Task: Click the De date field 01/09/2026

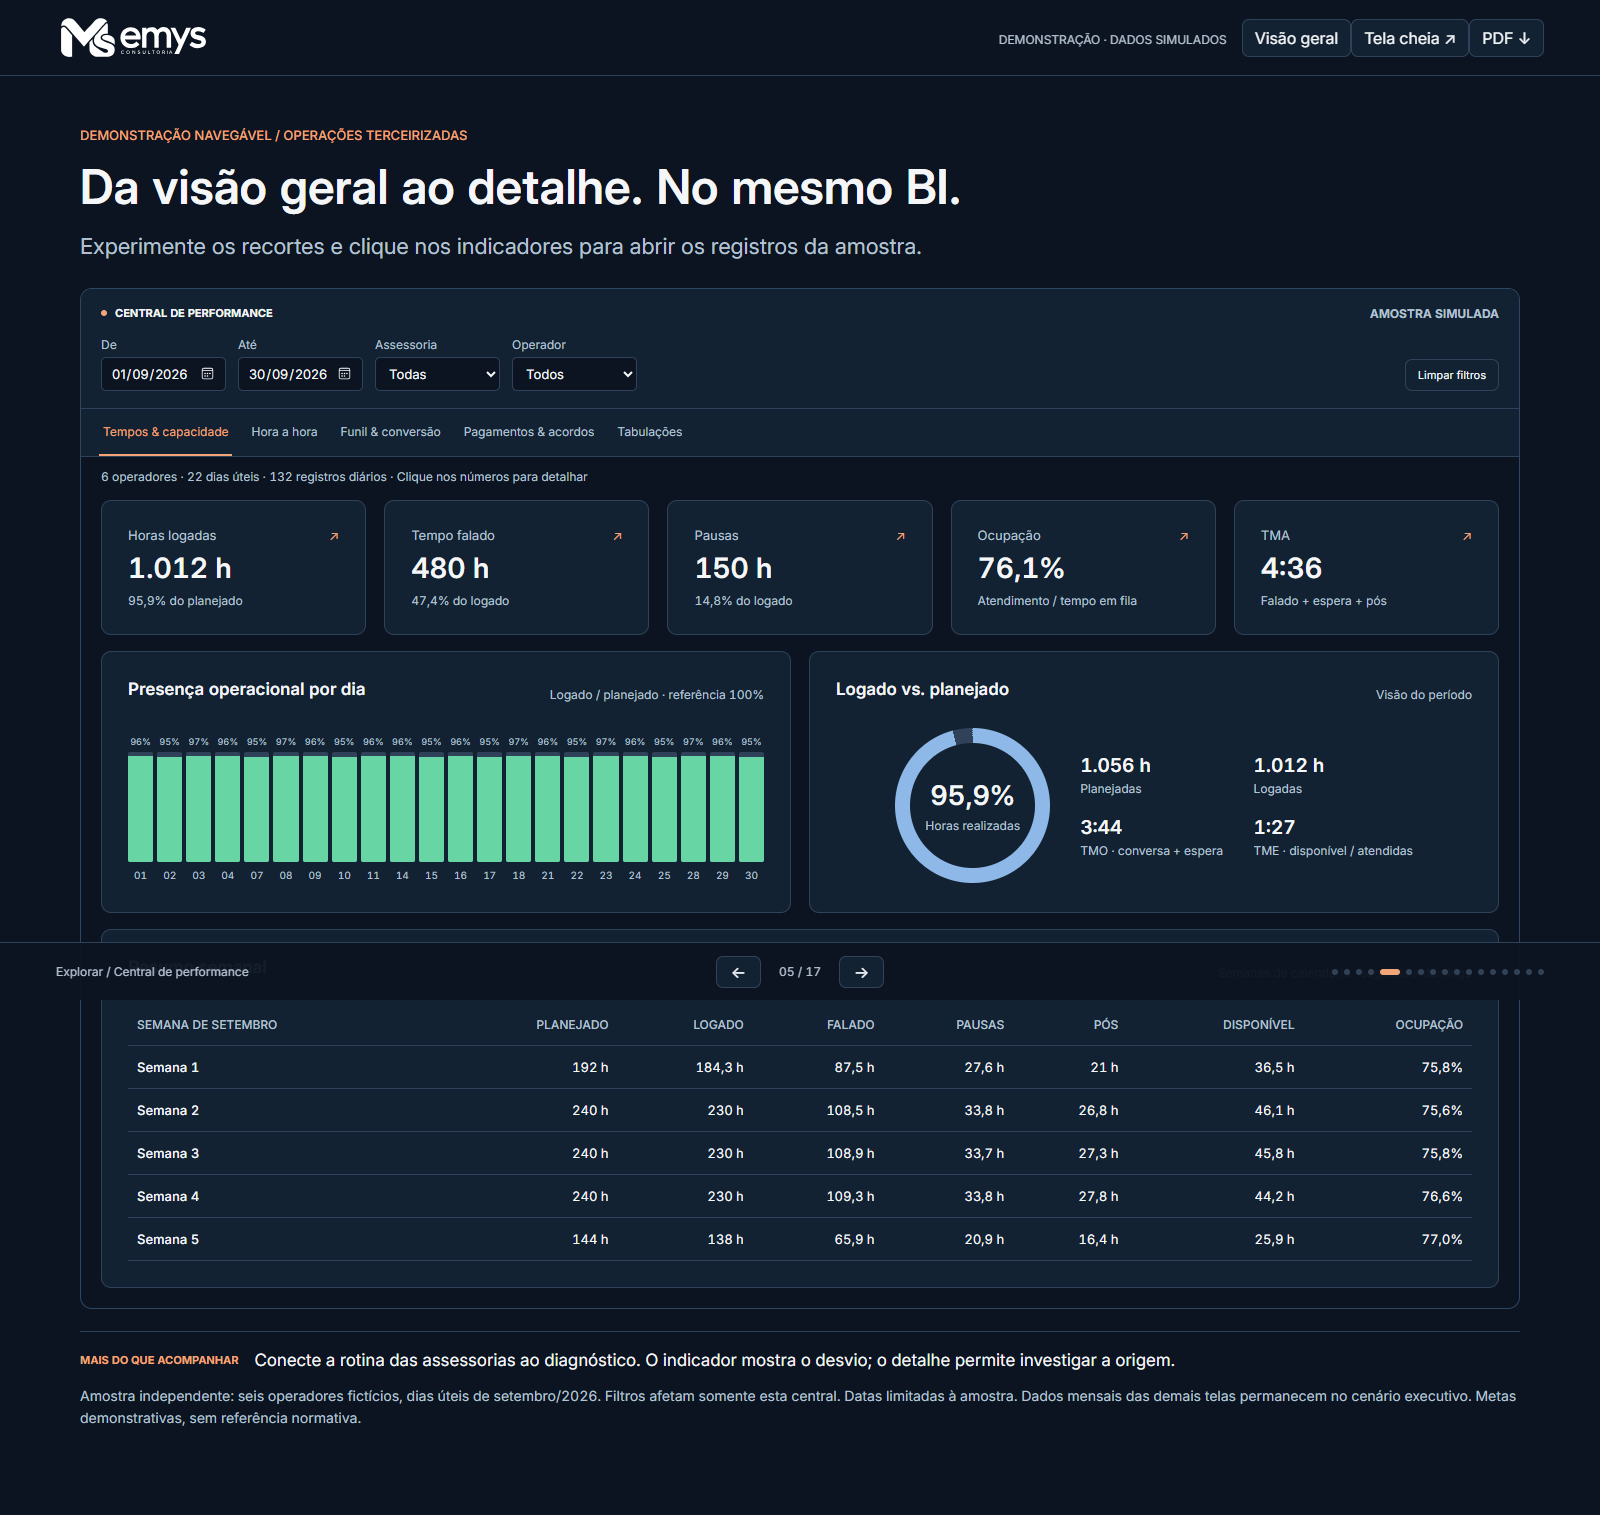Action: 163,374
